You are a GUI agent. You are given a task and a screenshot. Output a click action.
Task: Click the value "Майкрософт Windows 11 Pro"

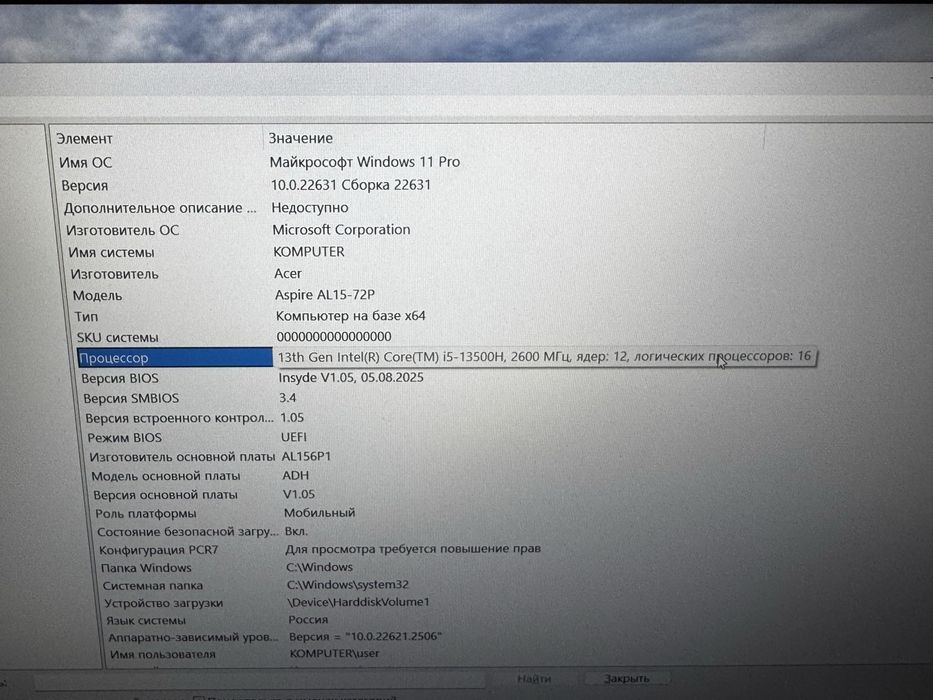point(365,162)
